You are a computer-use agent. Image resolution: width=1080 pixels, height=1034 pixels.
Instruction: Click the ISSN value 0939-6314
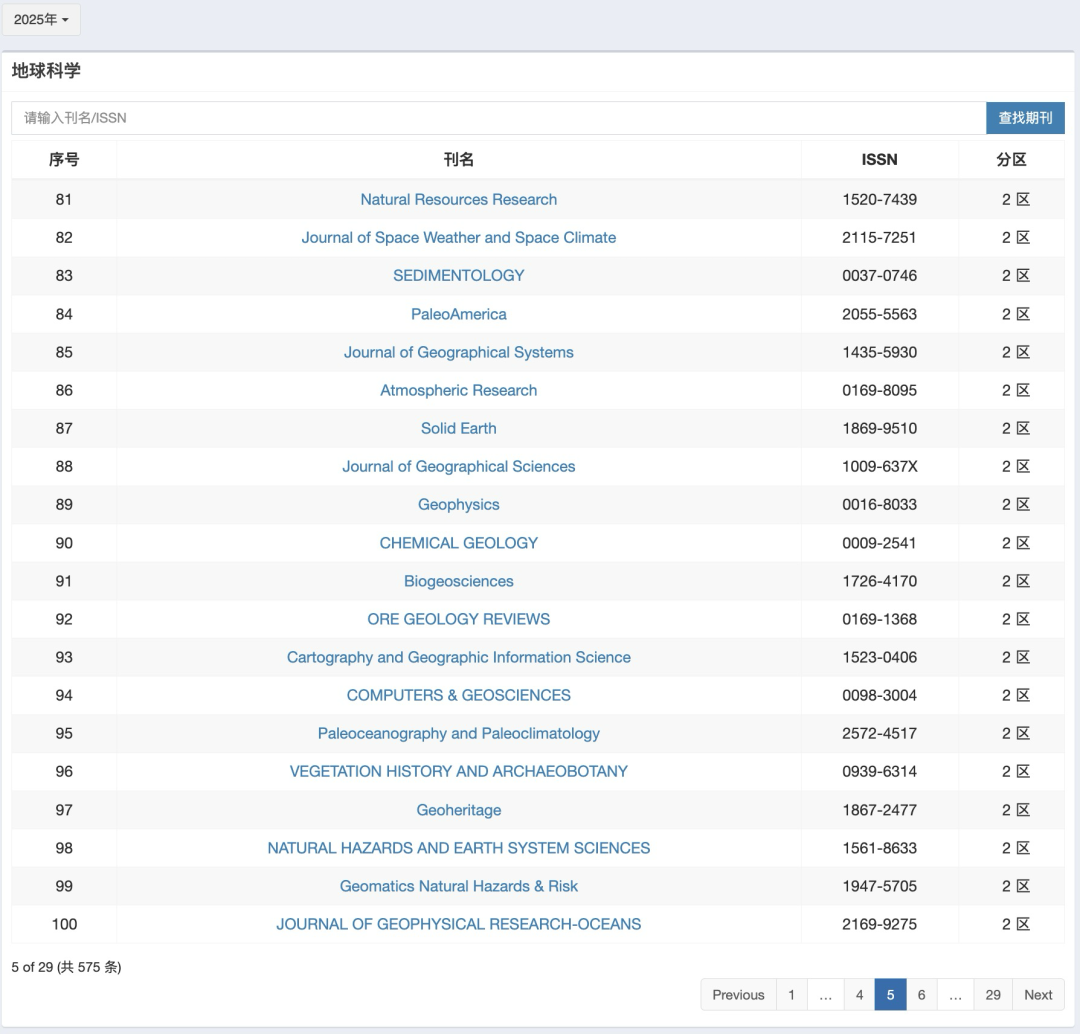coord(880,771)
